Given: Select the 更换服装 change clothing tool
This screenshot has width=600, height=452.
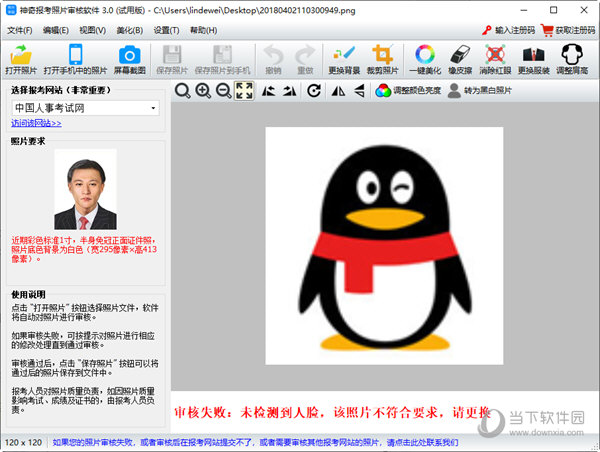Looking at the screenshot, I should pos(533,59).
